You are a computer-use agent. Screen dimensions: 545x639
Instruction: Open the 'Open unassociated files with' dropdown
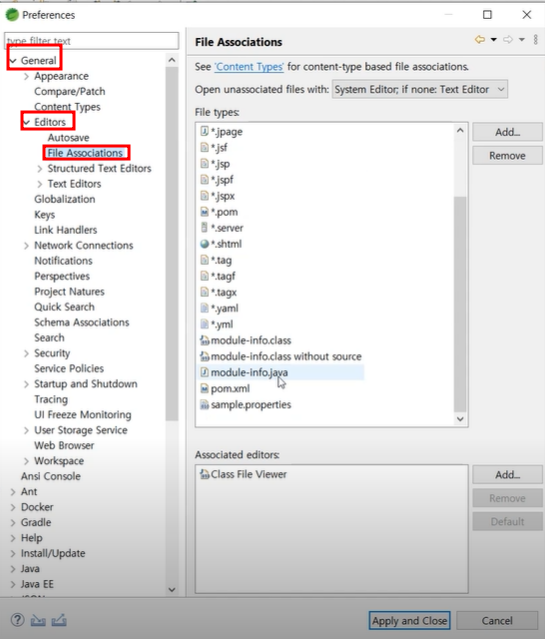419,89
